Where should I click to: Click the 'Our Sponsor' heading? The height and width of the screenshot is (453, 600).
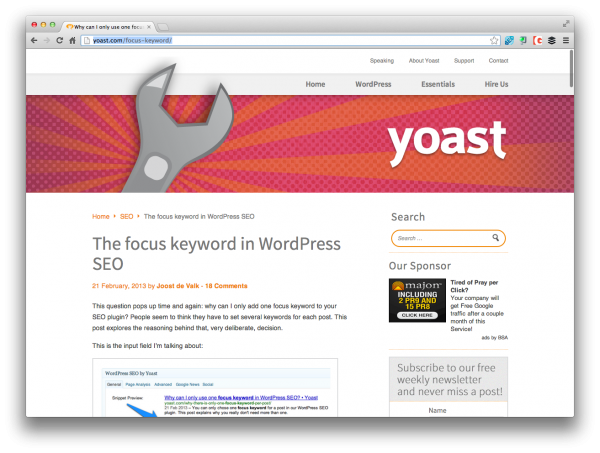420,266
